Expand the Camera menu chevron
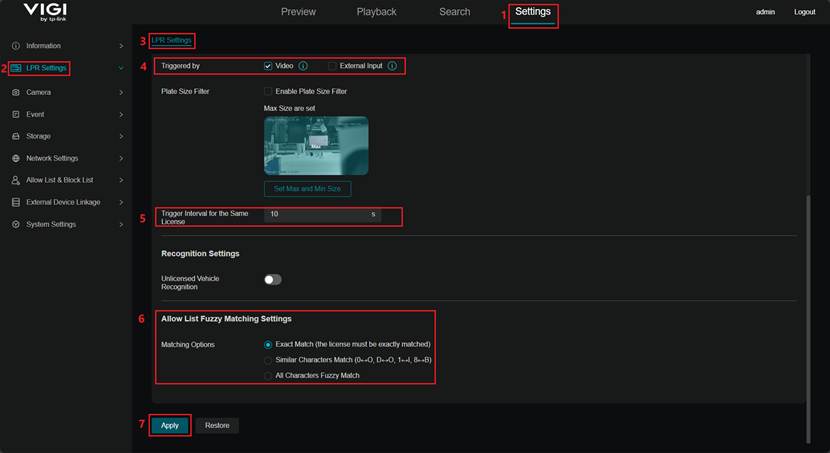830x453 pixels. pos(121,93)
